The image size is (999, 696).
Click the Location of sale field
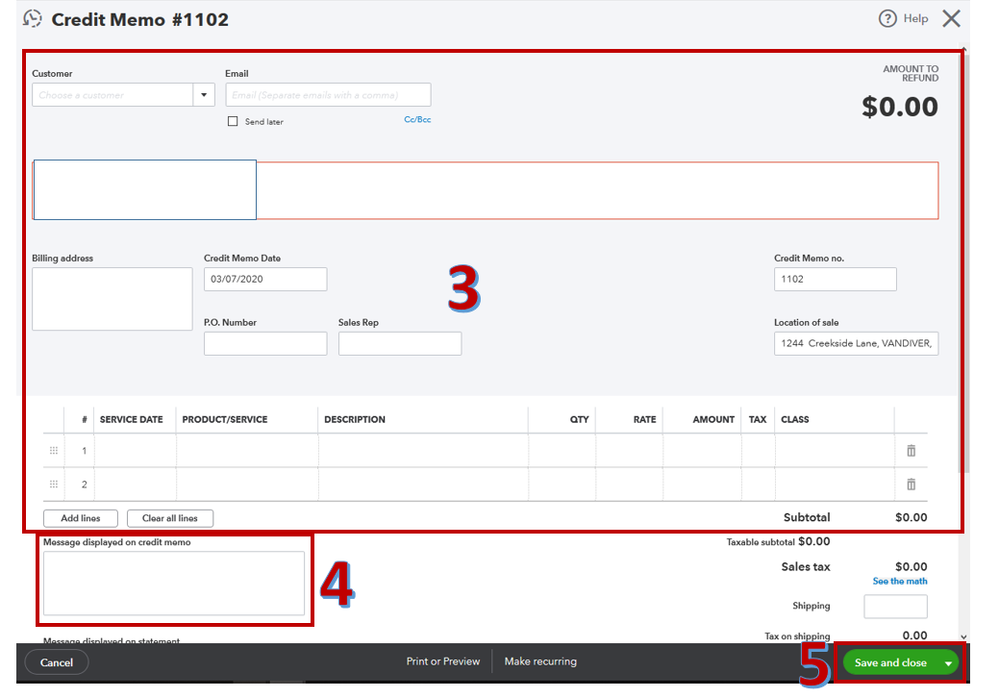[856, 344]
